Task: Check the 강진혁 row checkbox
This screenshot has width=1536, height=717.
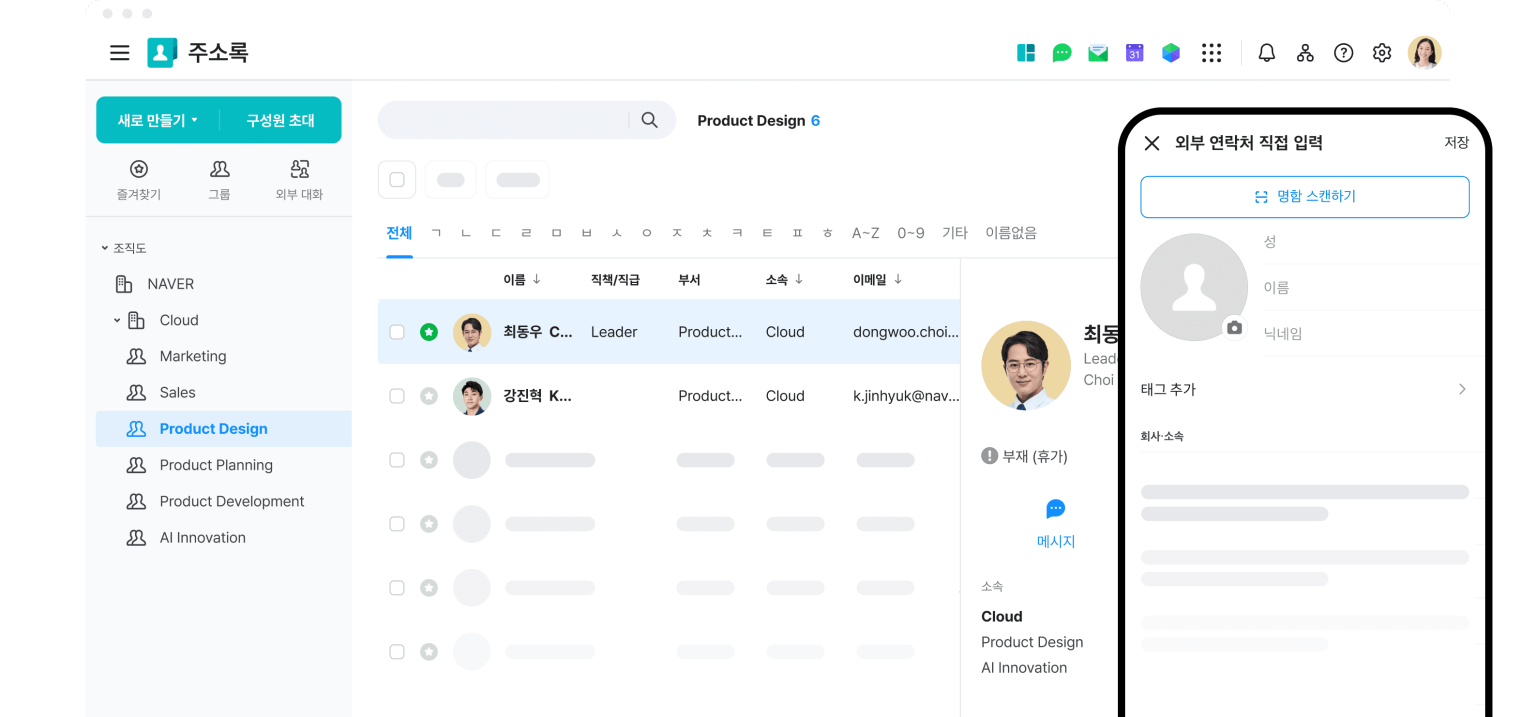Action: (x=397, y=396)
